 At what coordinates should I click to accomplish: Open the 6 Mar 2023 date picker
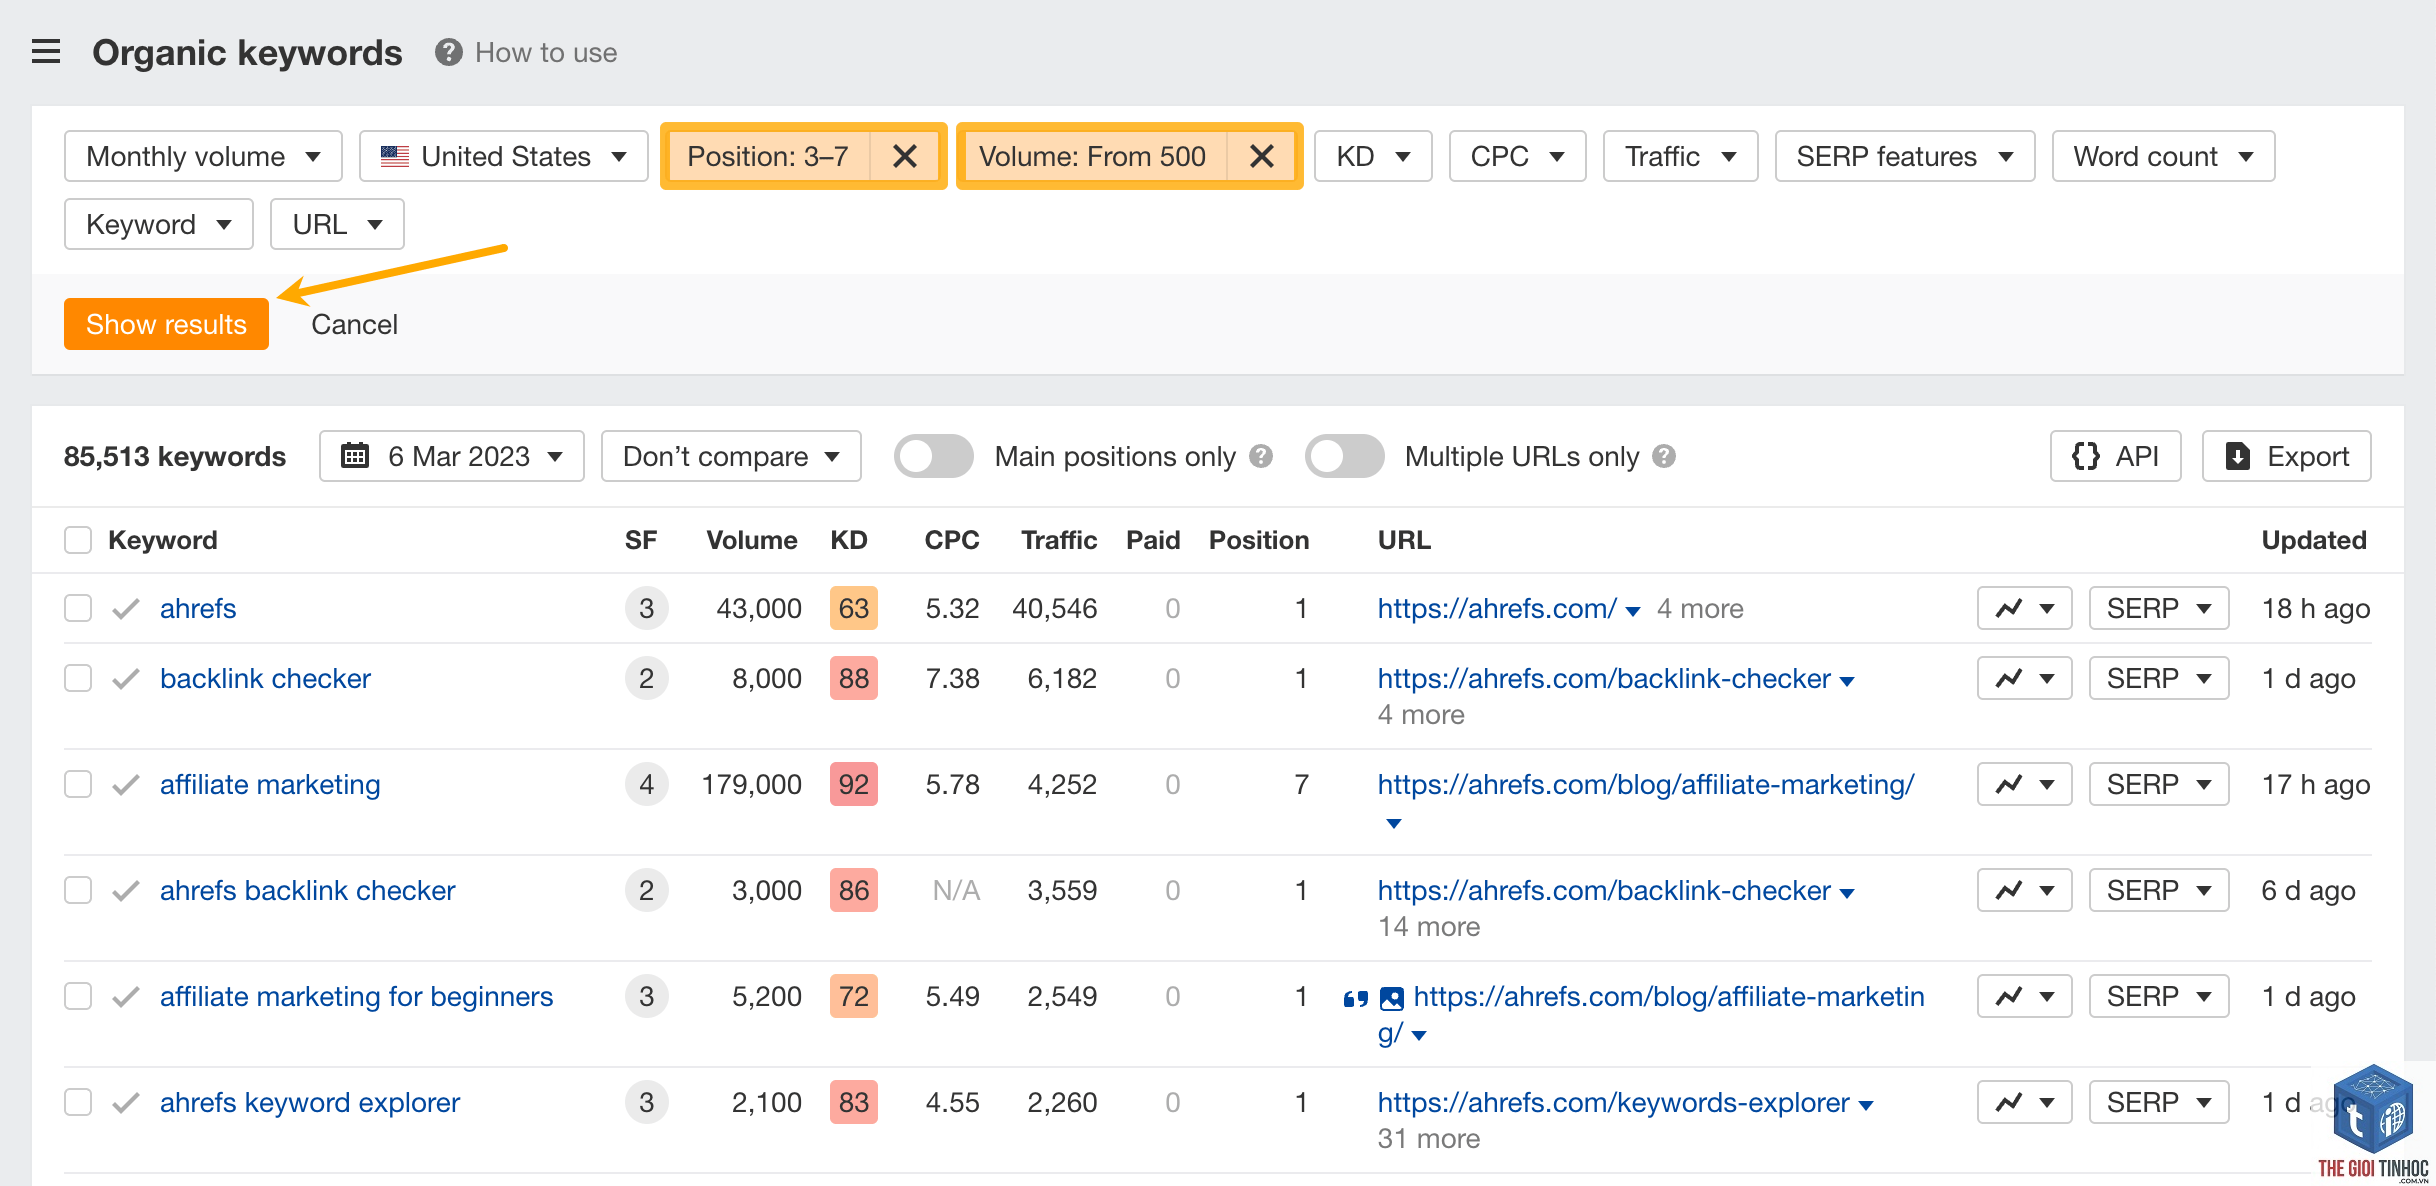point(452,456)
